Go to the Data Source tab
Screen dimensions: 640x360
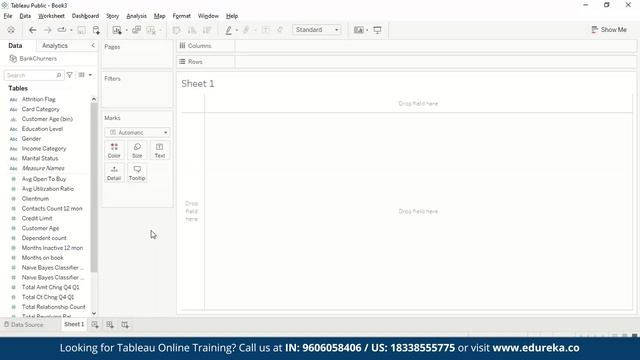(24, 325)
